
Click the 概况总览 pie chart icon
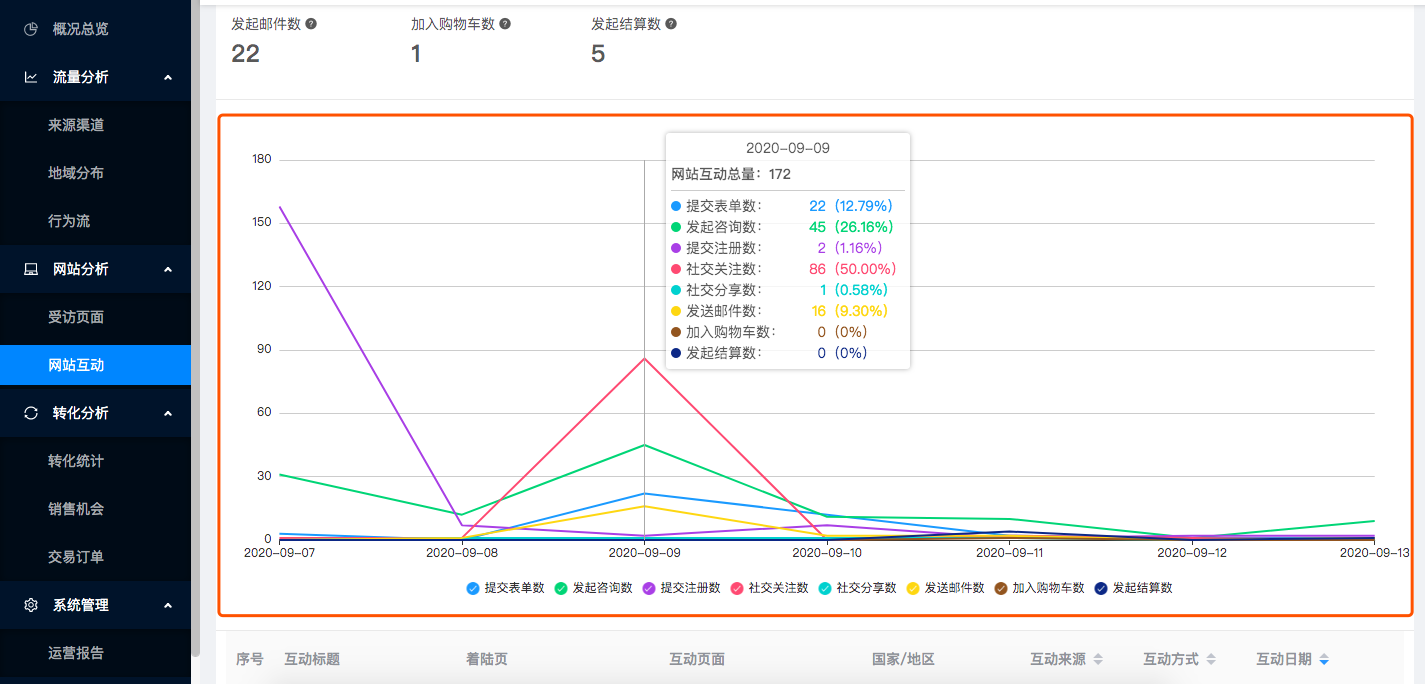(x=31, y=29)
